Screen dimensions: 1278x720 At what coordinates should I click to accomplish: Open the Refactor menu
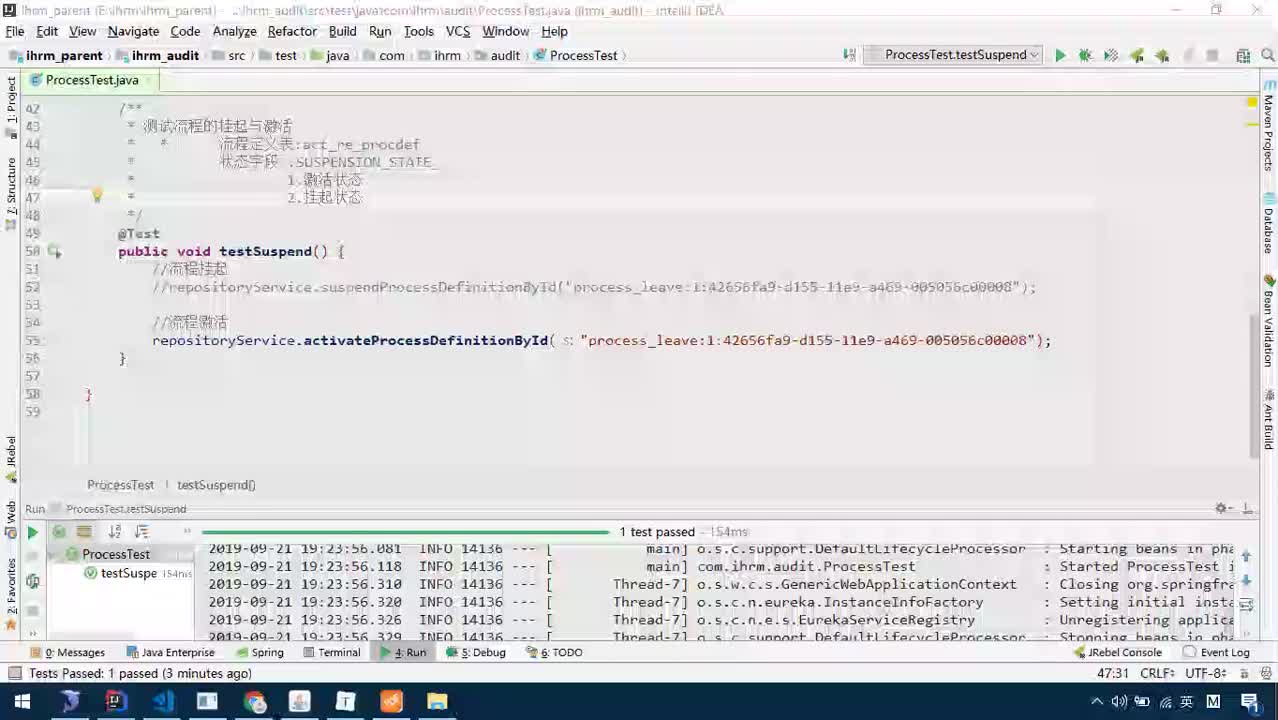pos(292,31)
